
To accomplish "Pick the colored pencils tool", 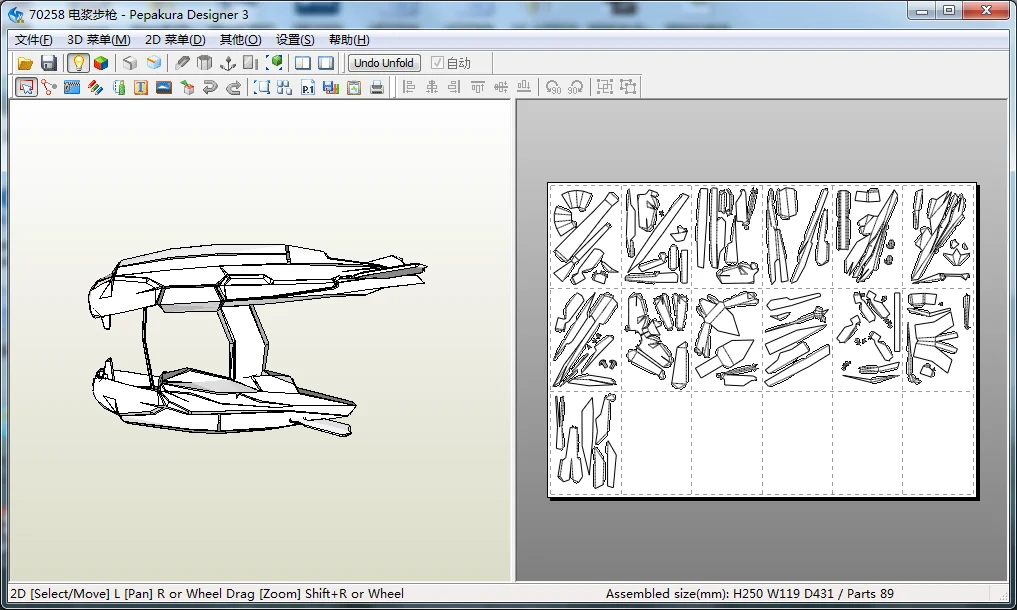I will click(x=95, y=87).
